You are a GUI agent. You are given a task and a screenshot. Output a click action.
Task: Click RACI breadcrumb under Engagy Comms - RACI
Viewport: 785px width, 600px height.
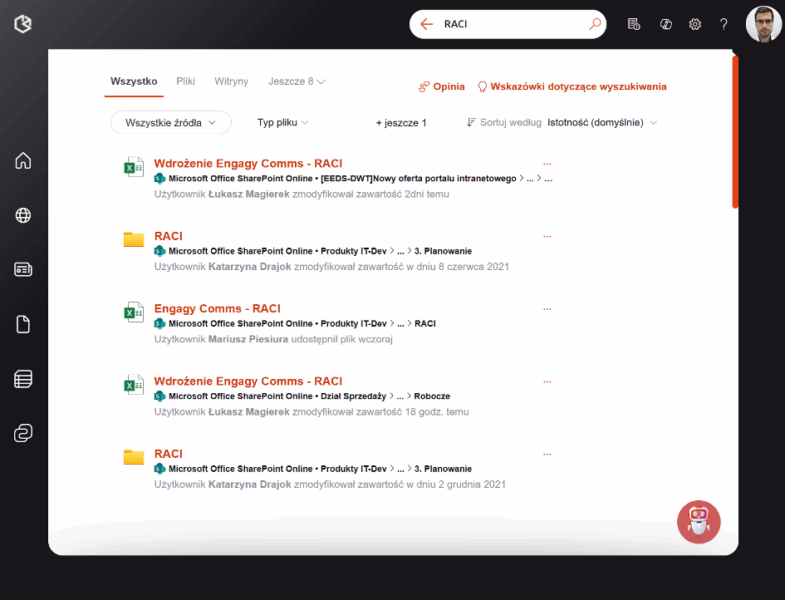coord(425,324)
